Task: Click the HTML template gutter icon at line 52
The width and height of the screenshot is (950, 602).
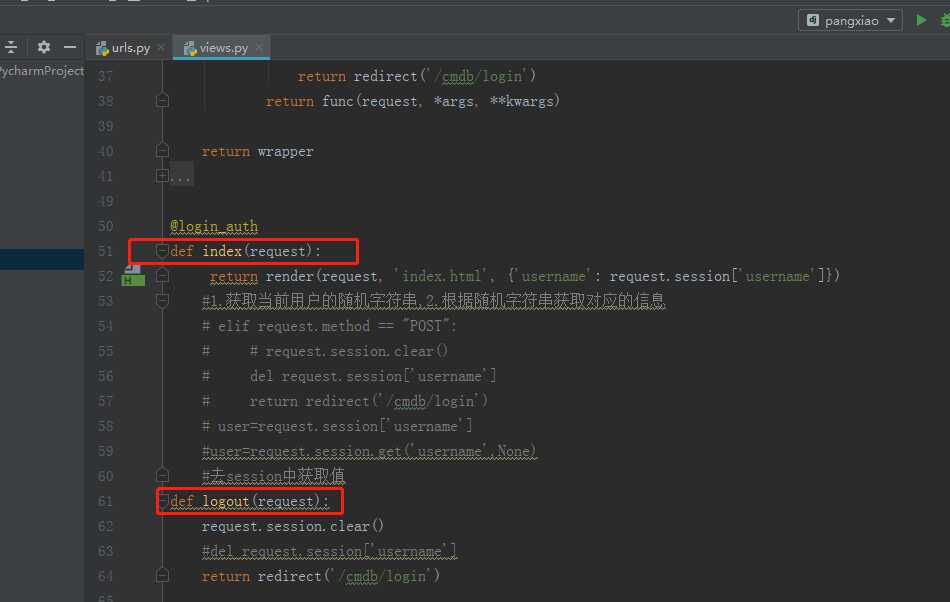Action: coord(133,275)
